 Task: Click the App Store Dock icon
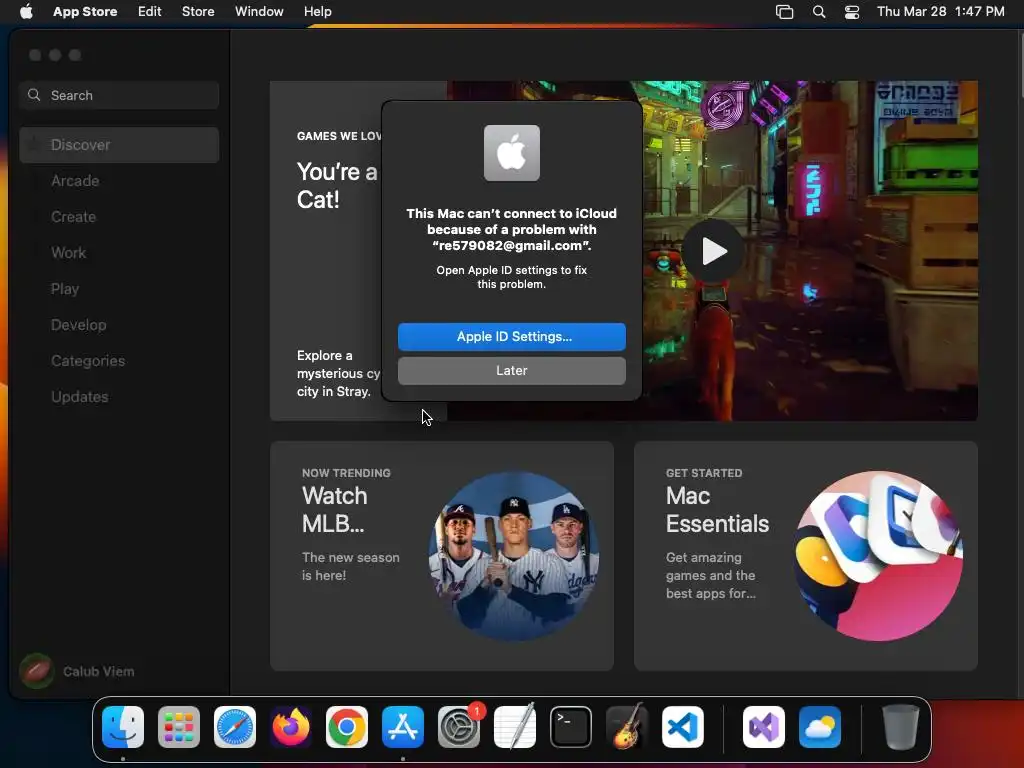click(x=403, y=727)
